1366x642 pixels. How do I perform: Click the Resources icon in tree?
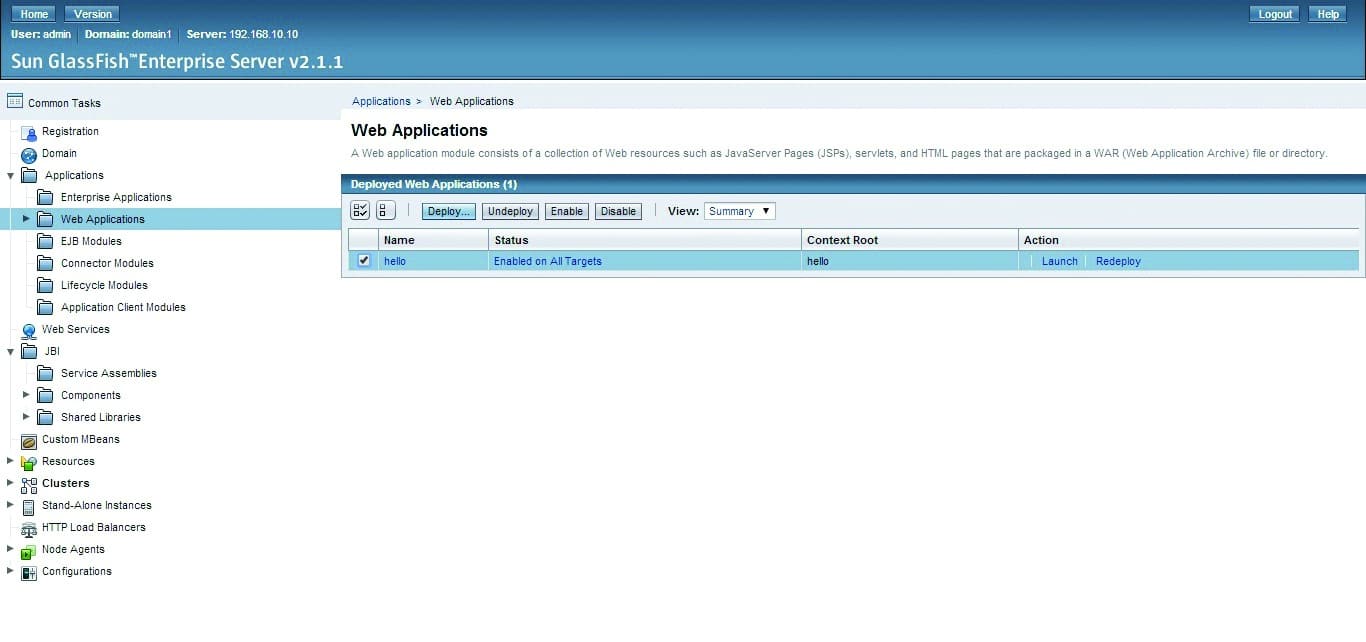(x=29, y=462)
